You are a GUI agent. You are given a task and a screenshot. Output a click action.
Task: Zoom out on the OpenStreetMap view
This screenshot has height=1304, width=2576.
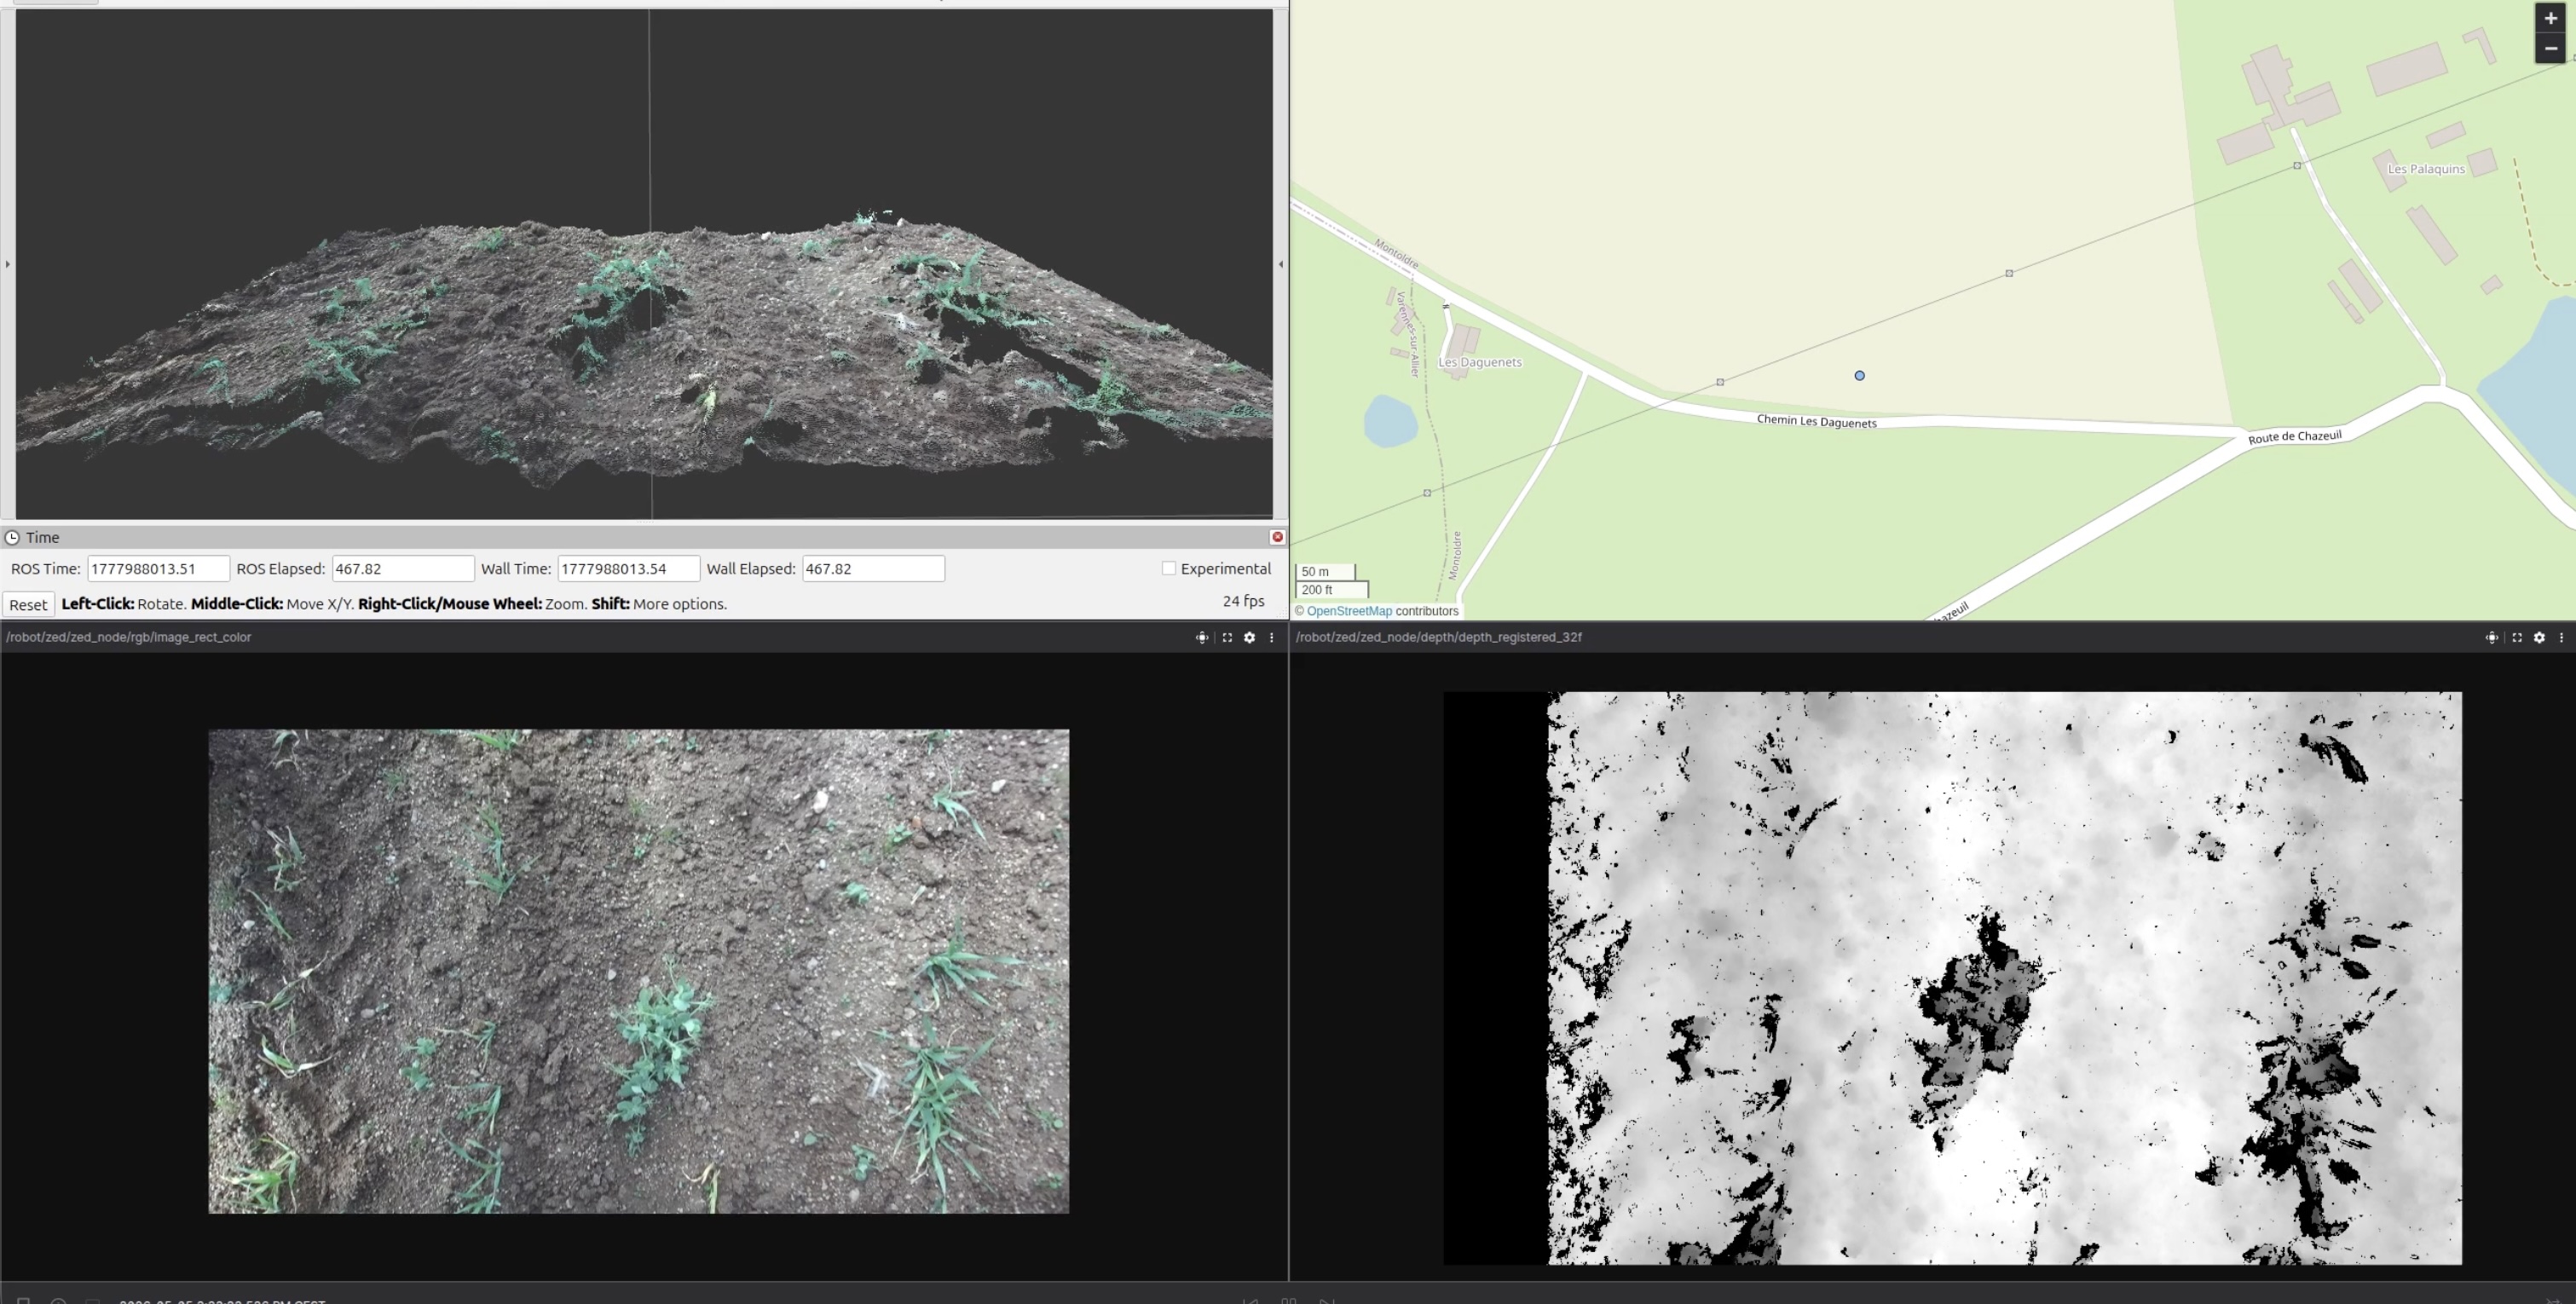2550,48
